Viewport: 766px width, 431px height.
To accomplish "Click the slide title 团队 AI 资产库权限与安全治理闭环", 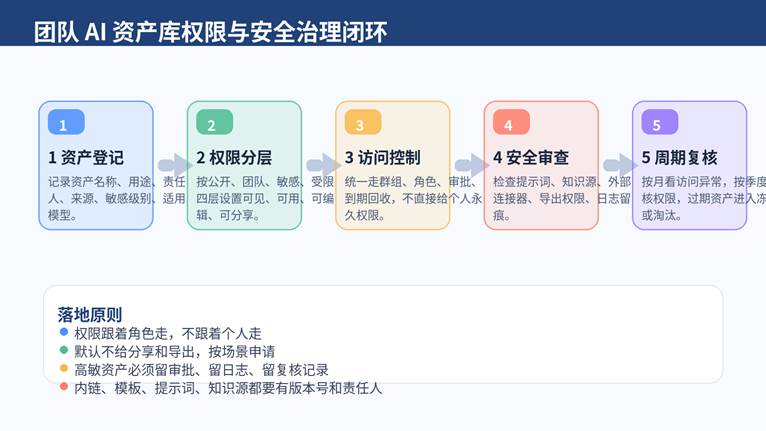I will click(210, 32).
